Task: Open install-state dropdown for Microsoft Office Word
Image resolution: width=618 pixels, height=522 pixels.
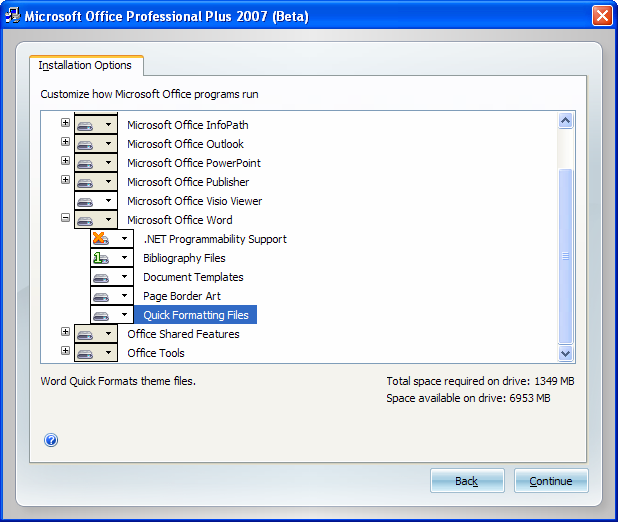Action: (96, 220)
